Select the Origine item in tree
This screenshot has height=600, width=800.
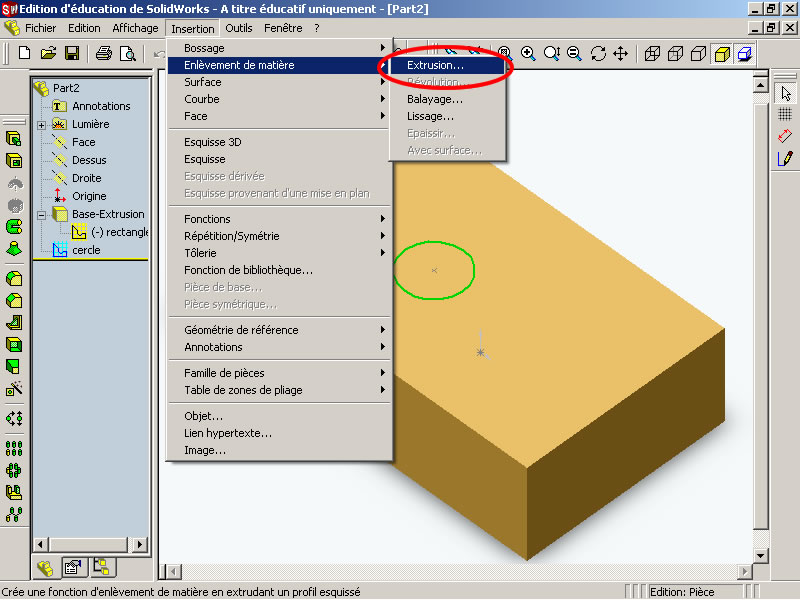(x=79, y=196)
